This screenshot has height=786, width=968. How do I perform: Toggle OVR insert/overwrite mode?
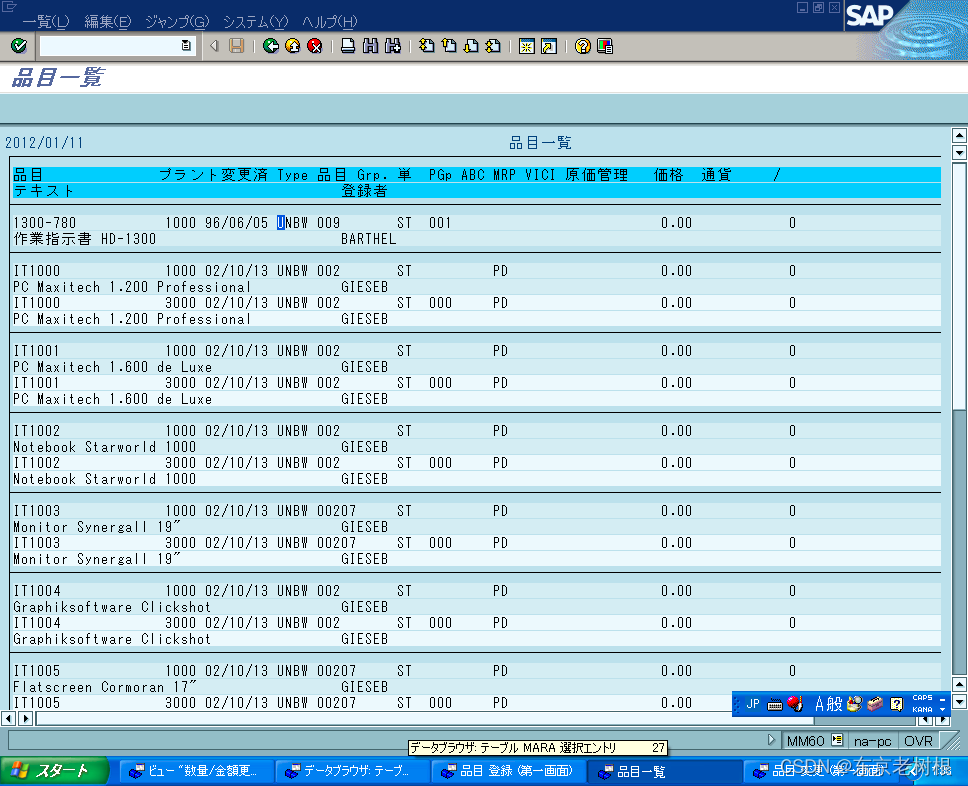918,740
